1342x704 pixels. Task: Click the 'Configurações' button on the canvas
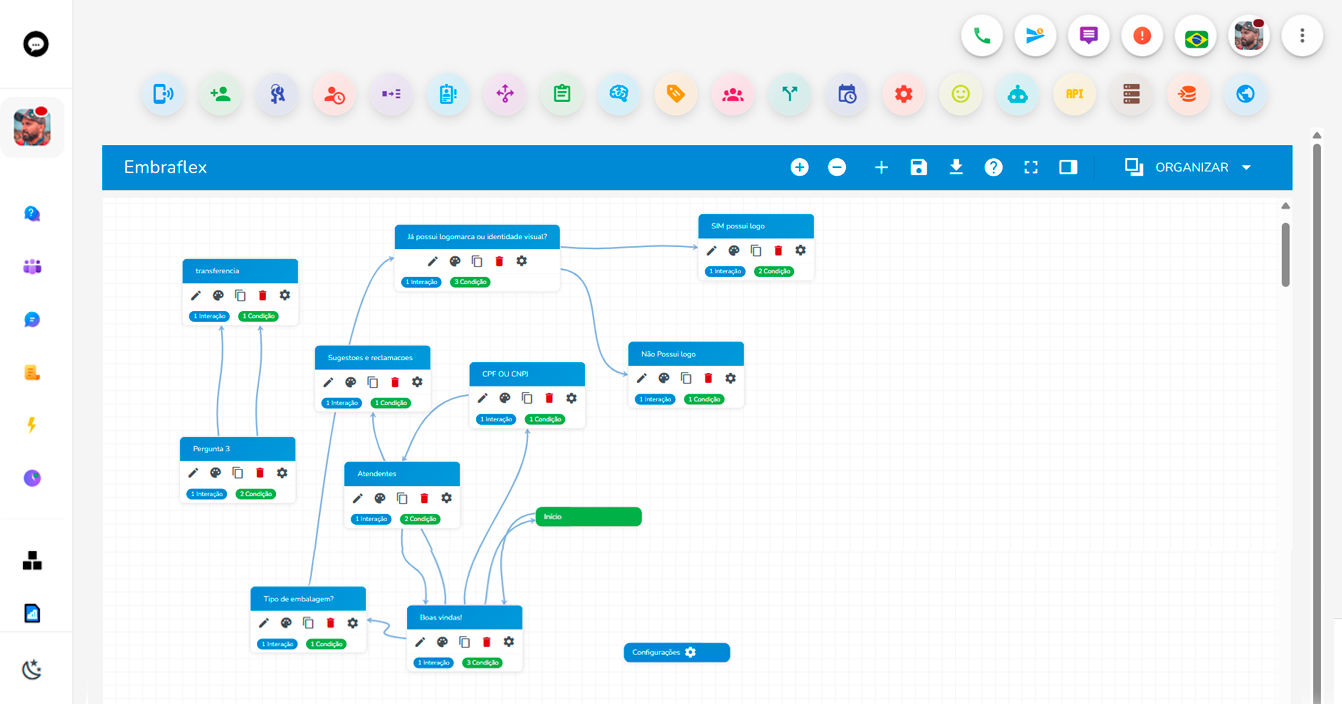676,652
